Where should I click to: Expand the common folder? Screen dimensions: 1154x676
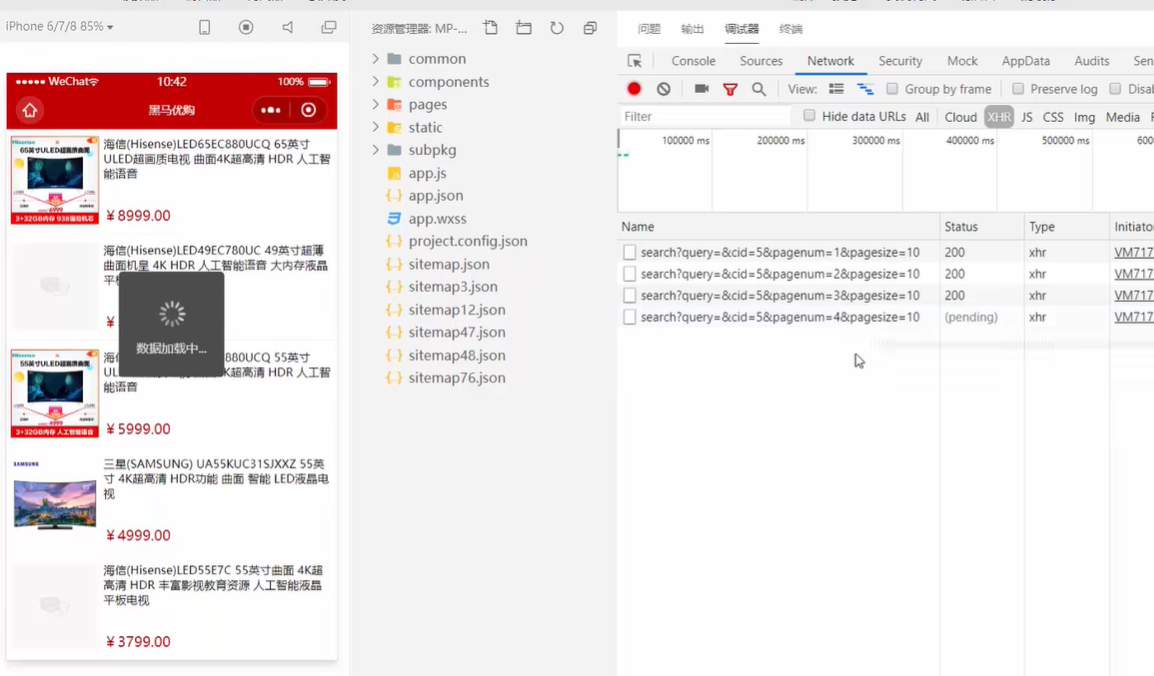[375, 58]
